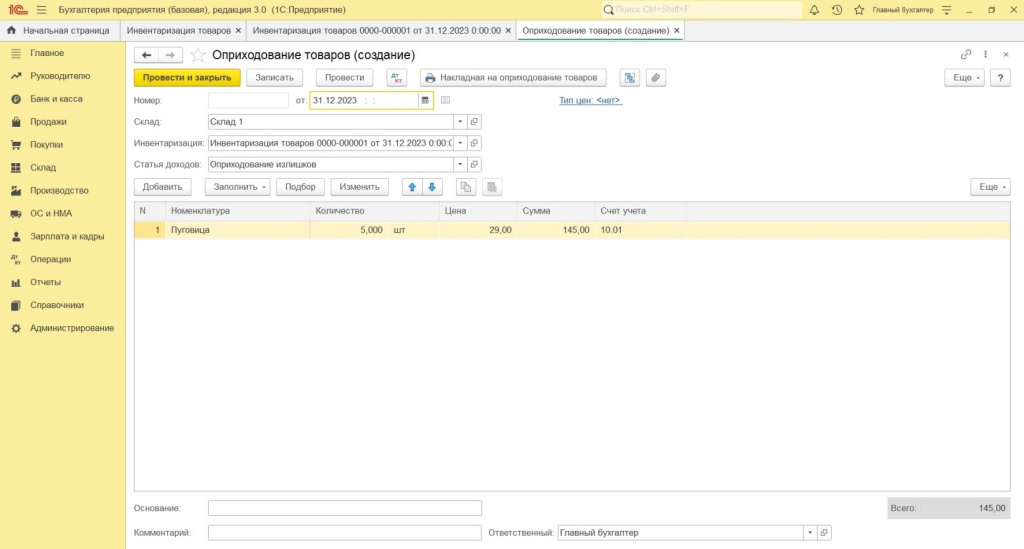
Task: Click the icon right of the date field
Action: coord(445,101)
